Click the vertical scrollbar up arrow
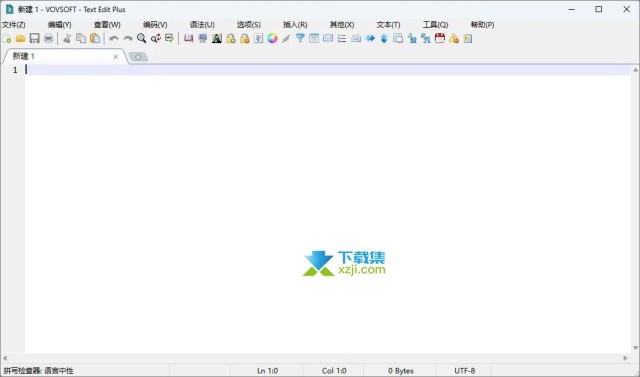Screen dimensions: 640x377 pyautogui.click(x=635, y=70)
